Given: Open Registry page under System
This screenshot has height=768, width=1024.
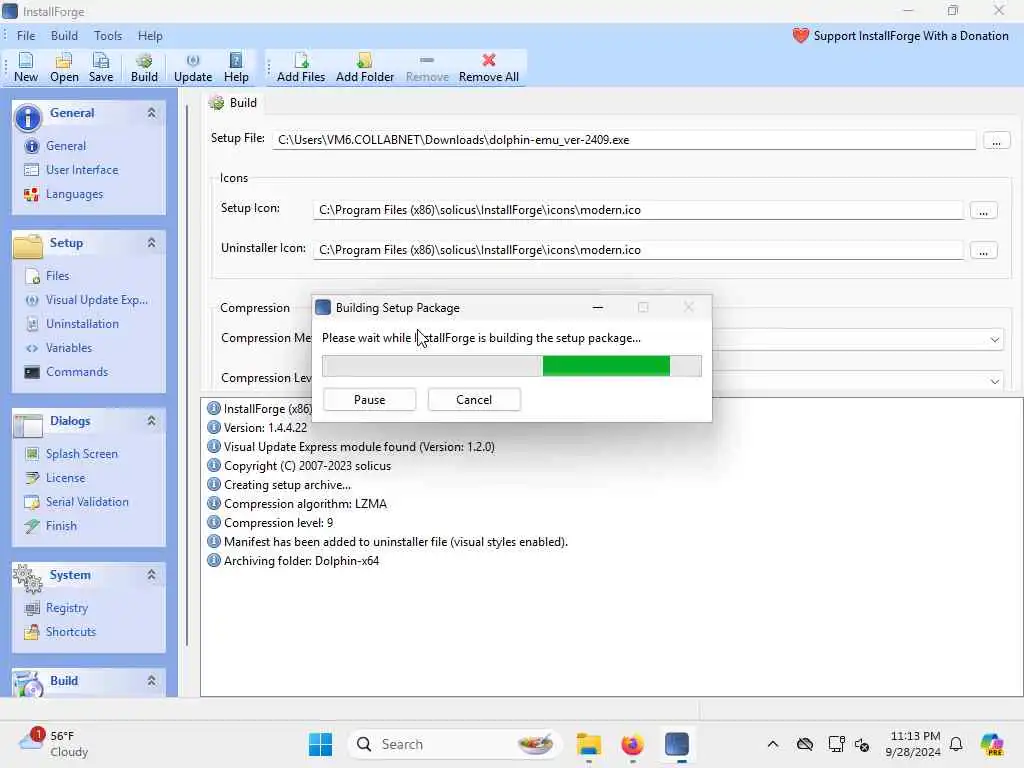Looking at the screenshot, I should click(x=66, y=608).
